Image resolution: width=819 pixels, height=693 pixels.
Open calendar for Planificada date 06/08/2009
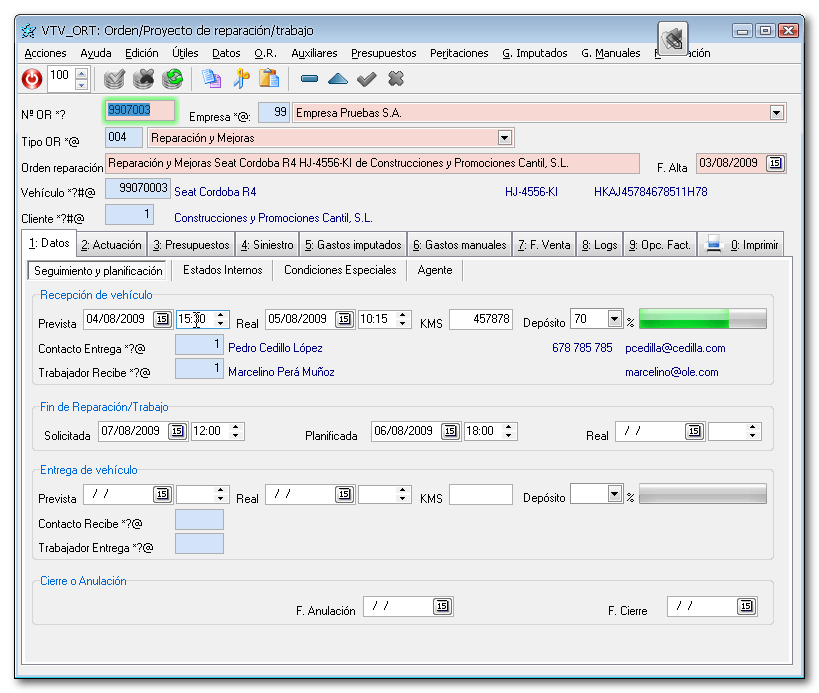(x=450, y=431)
